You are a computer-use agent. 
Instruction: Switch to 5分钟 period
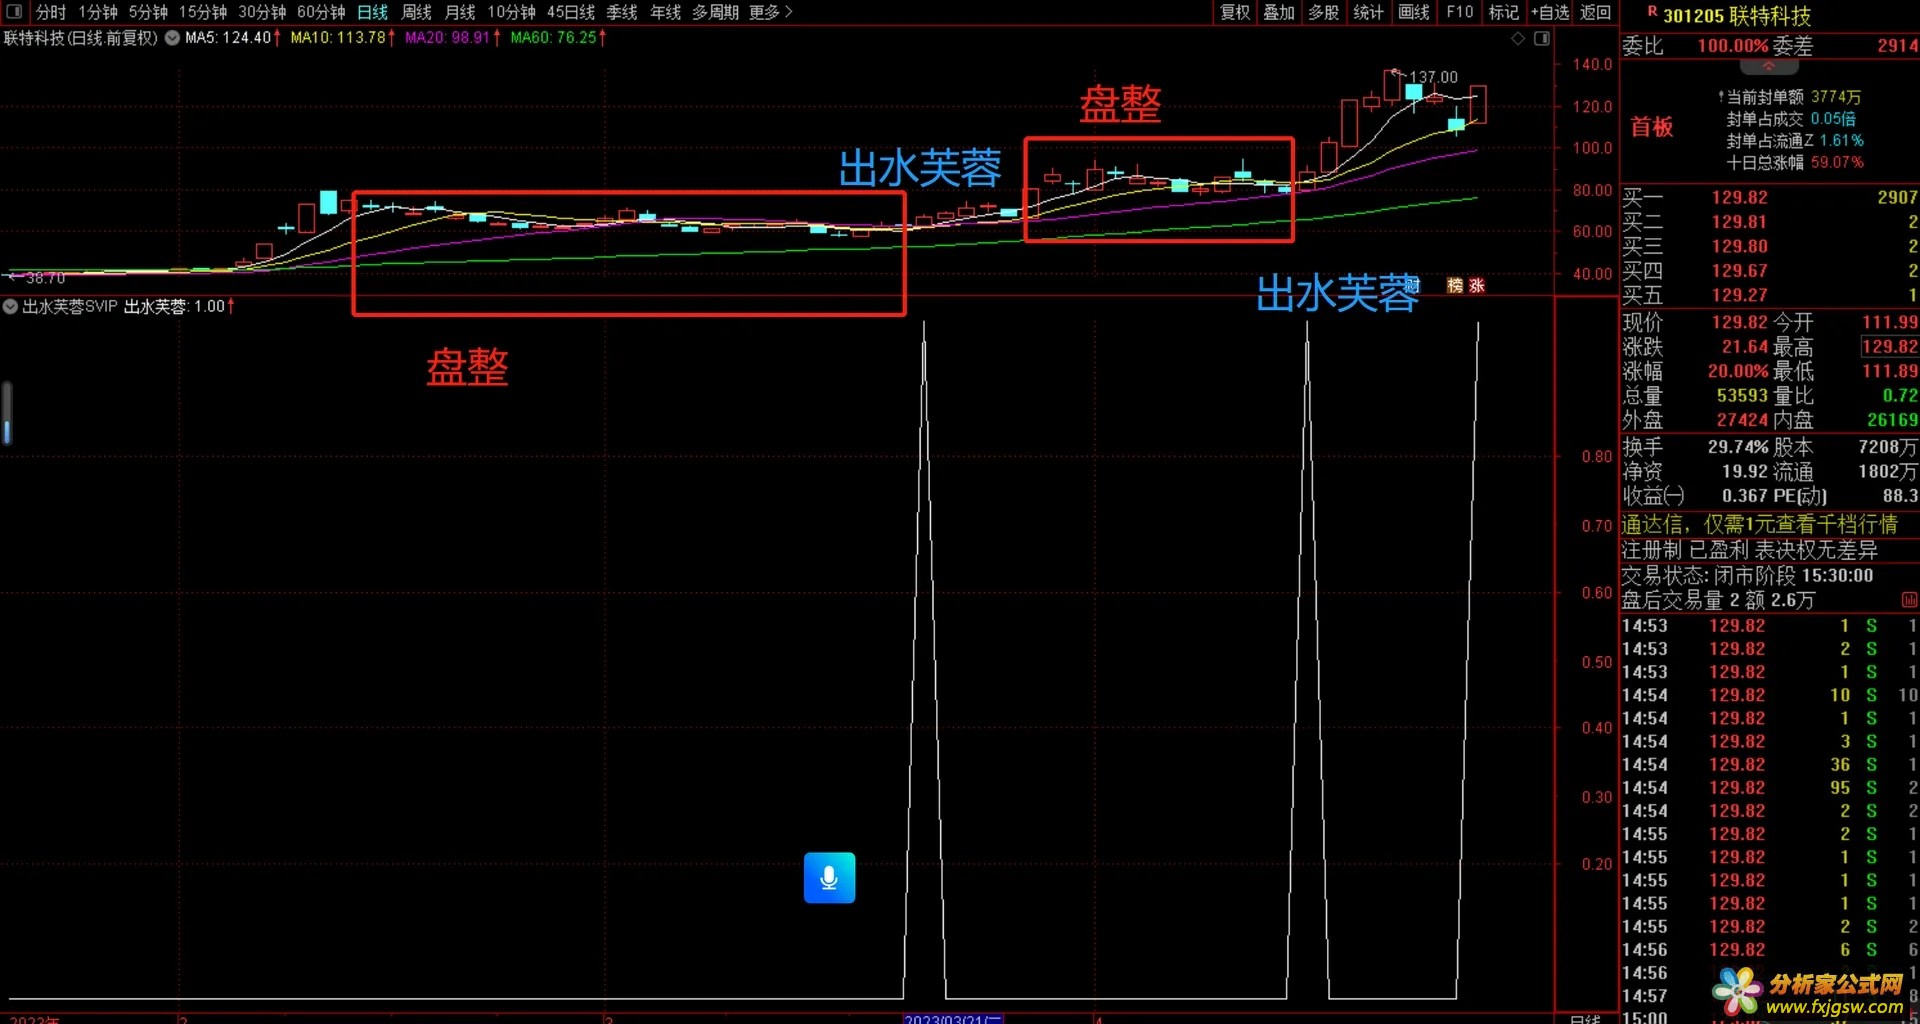tap(148, 12)
